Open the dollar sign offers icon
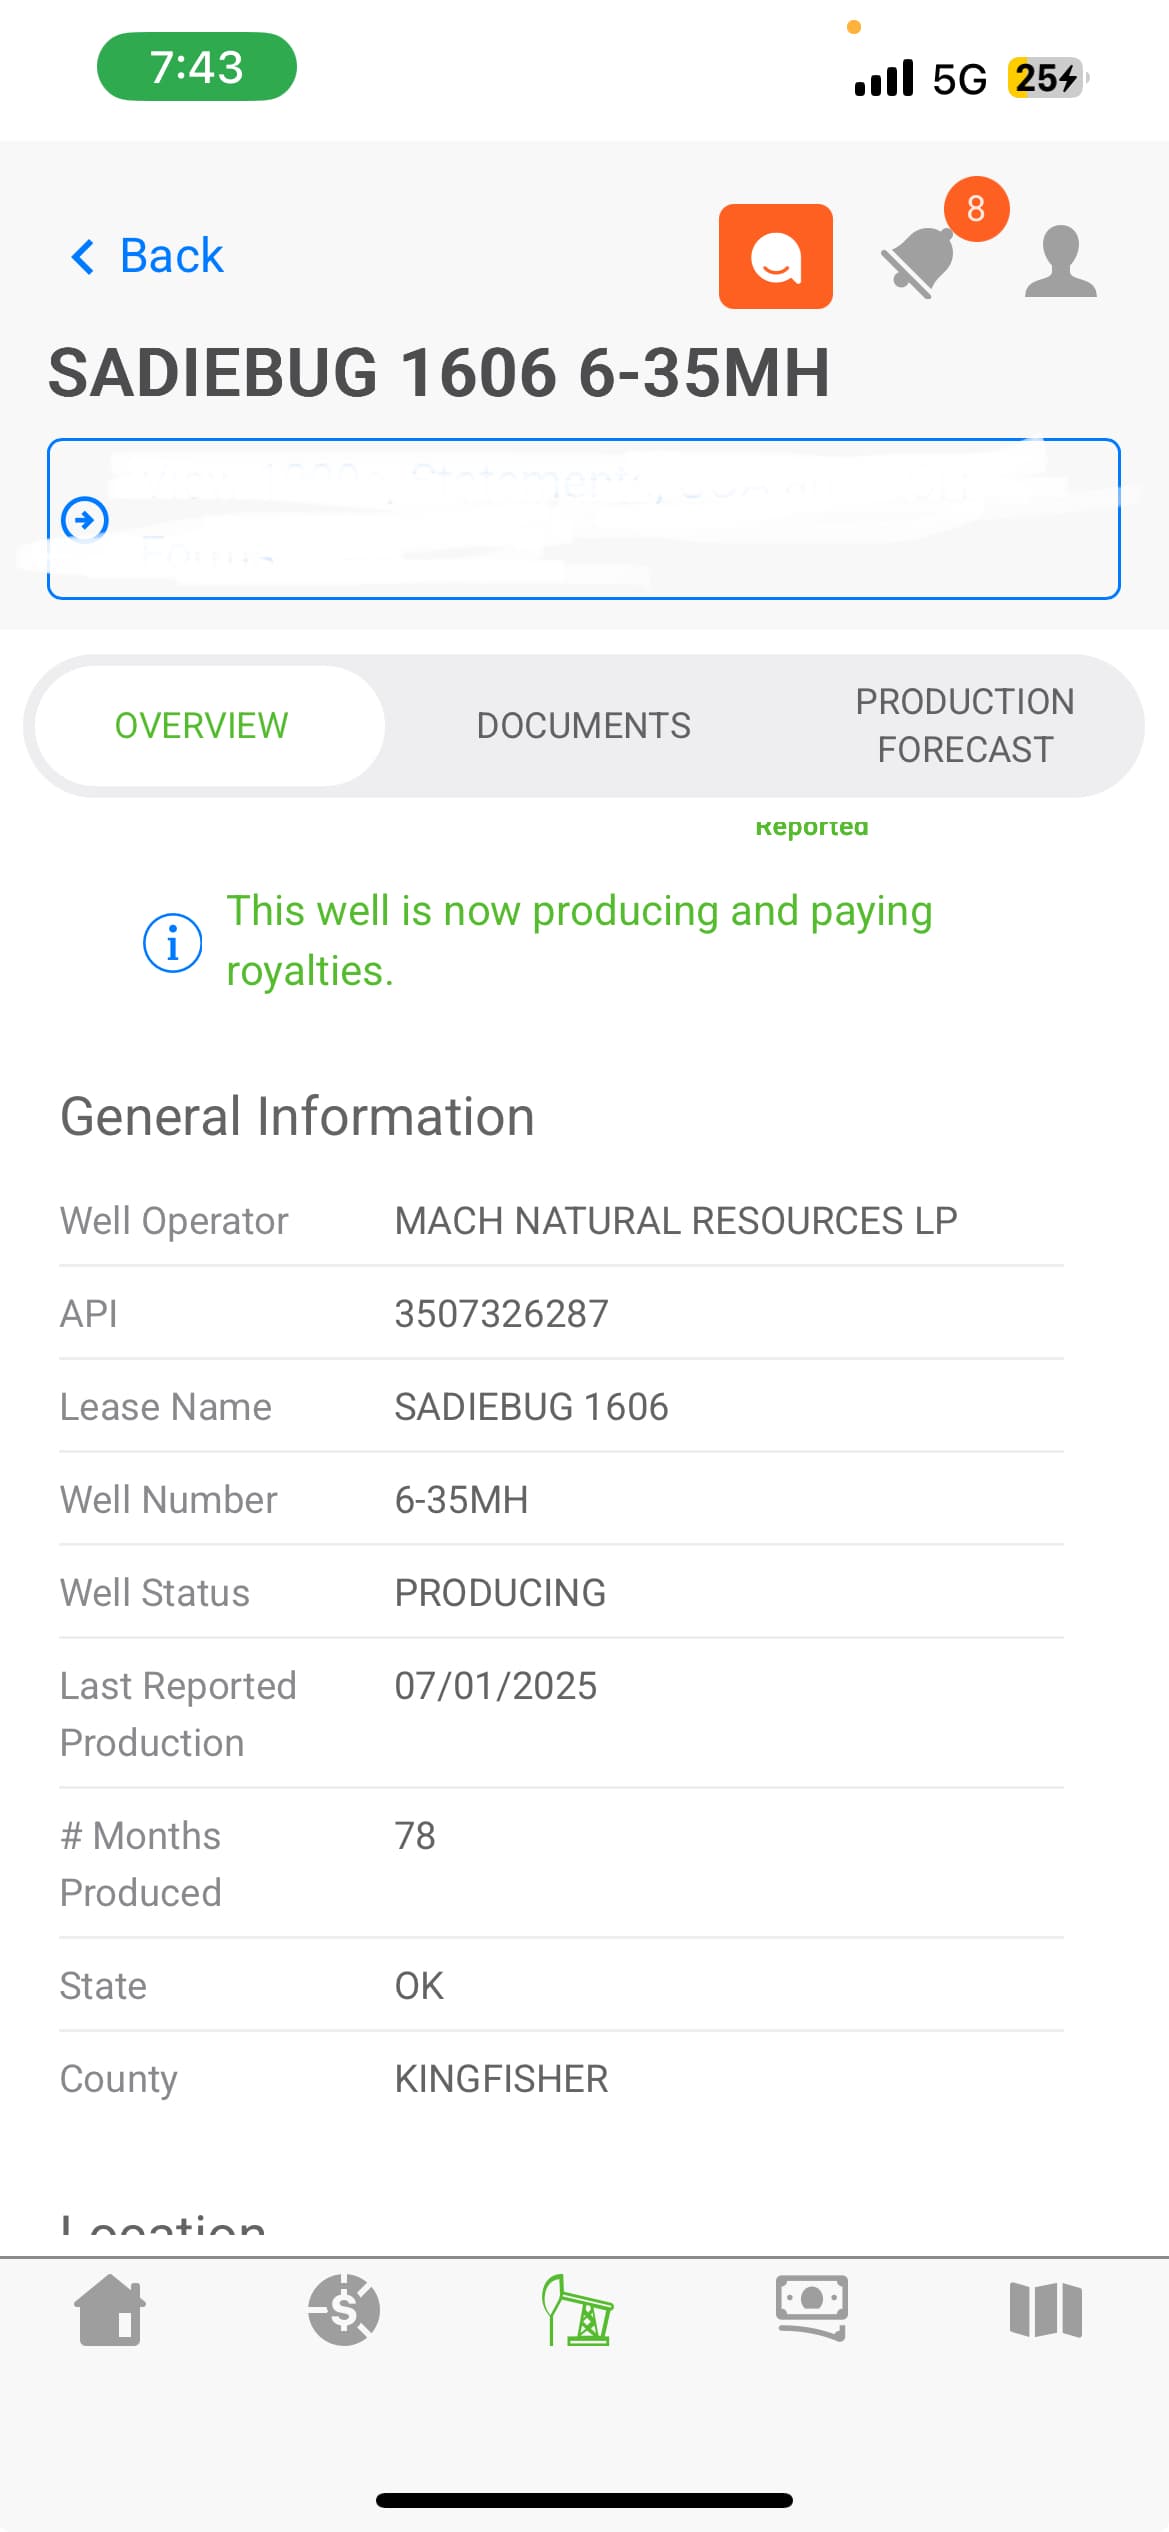The width and height of the screenshot is (1169, 2532). tap(344, 2310)
